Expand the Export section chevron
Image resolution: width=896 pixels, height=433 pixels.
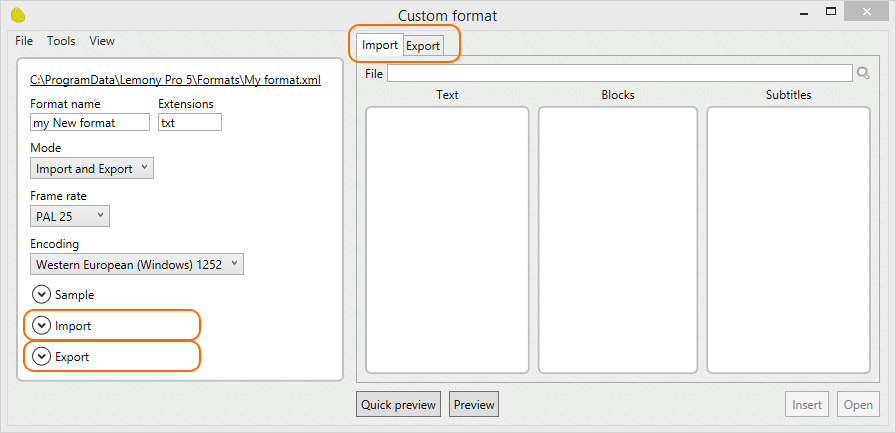41,356
